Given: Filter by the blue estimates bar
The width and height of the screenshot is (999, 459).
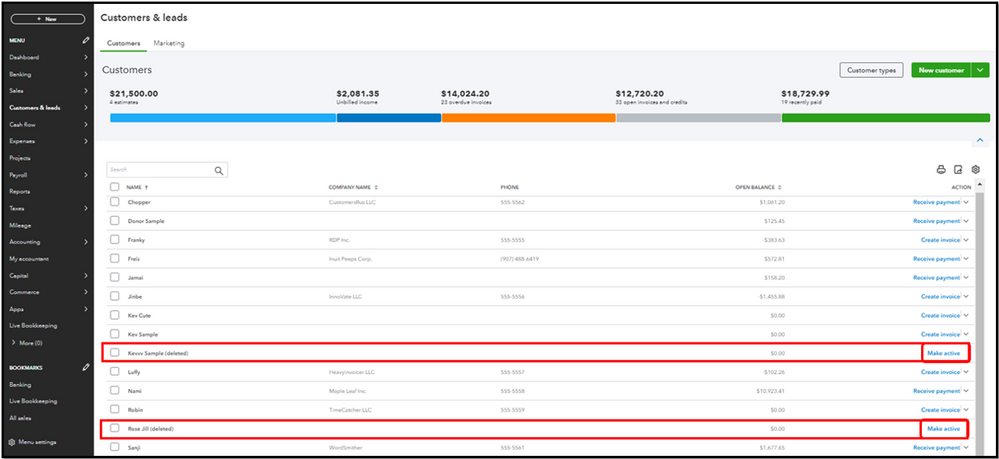Looking at the screenshot, I should pos(223,118).
